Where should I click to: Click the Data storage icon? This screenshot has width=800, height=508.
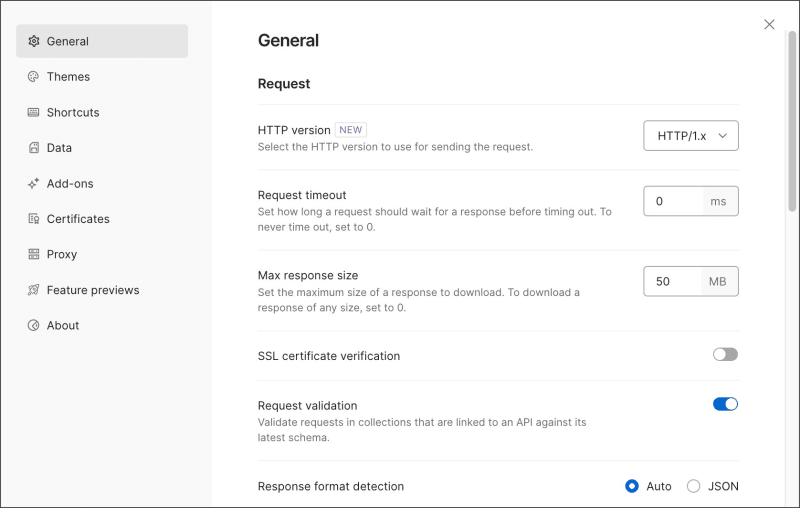tap(34, 148)
